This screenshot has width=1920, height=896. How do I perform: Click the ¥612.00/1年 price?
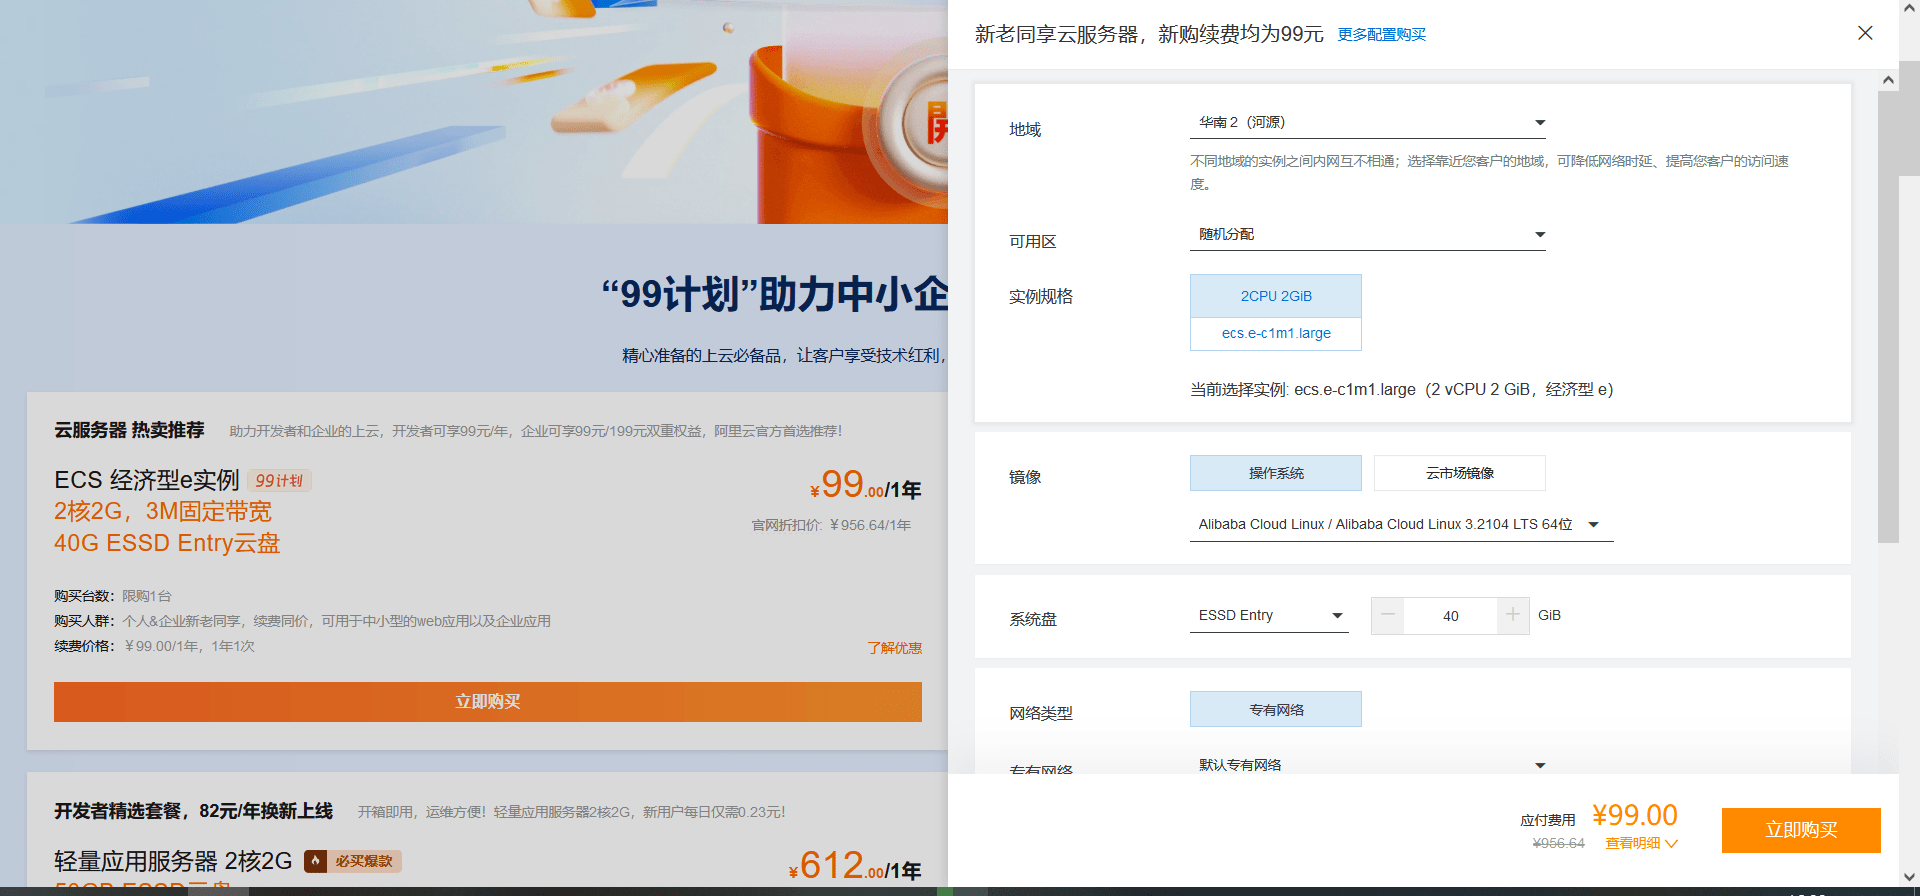click(855, 866)
